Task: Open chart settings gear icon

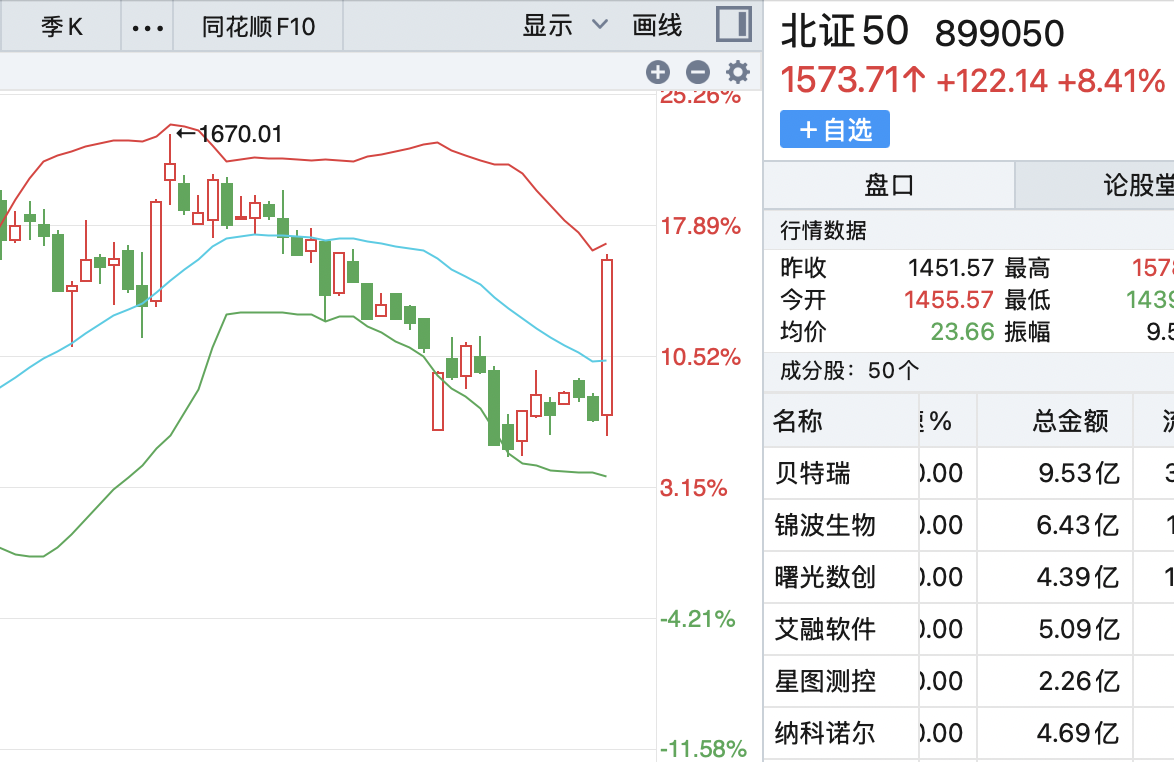Action: (738, 72)
